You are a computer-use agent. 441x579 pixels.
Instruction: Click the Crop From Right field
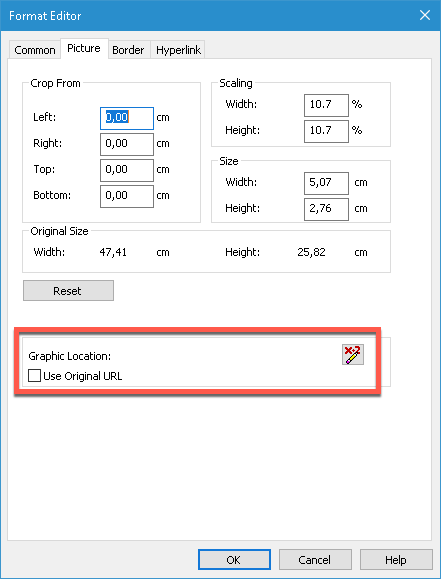click(x=127, y=144)
